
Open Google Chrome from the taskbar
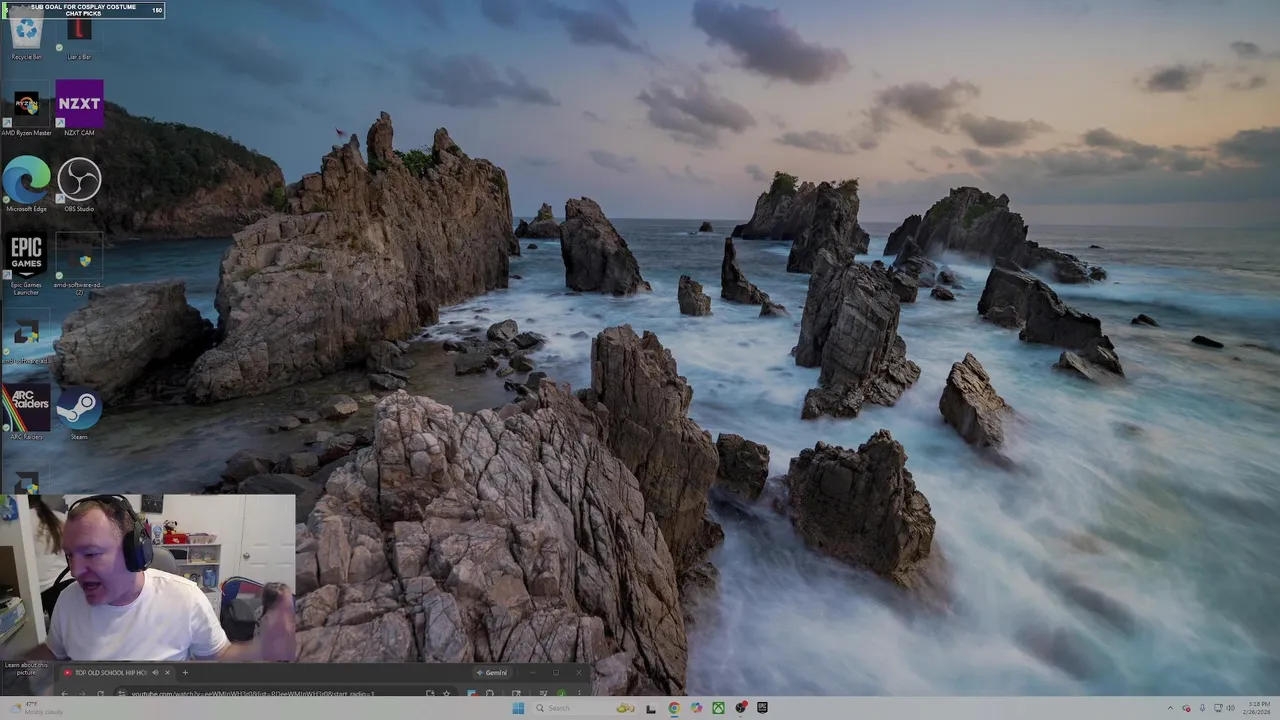point(674,708)
